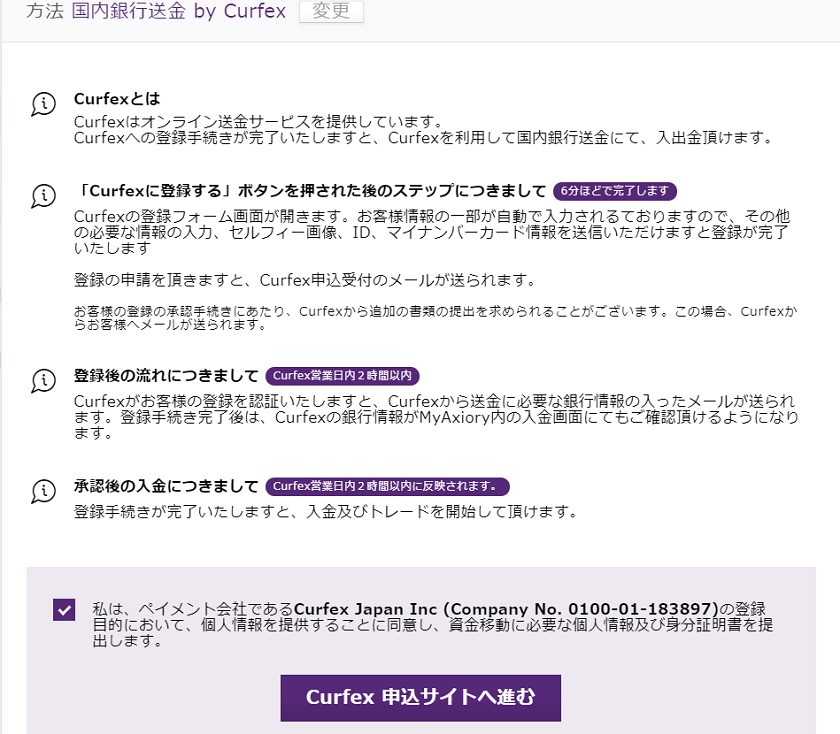Screen dimensions: 840x734
Task: Click the info icon beside 登録後の流れにつきまして
Action: click(43, 380)
